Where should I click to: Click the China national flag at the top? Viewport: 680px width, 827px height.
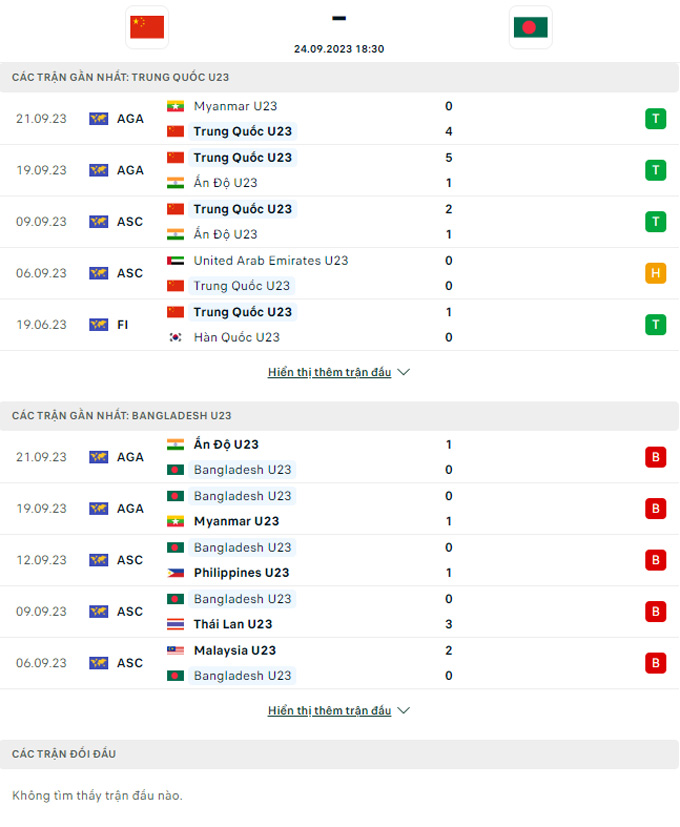[146, 27]
